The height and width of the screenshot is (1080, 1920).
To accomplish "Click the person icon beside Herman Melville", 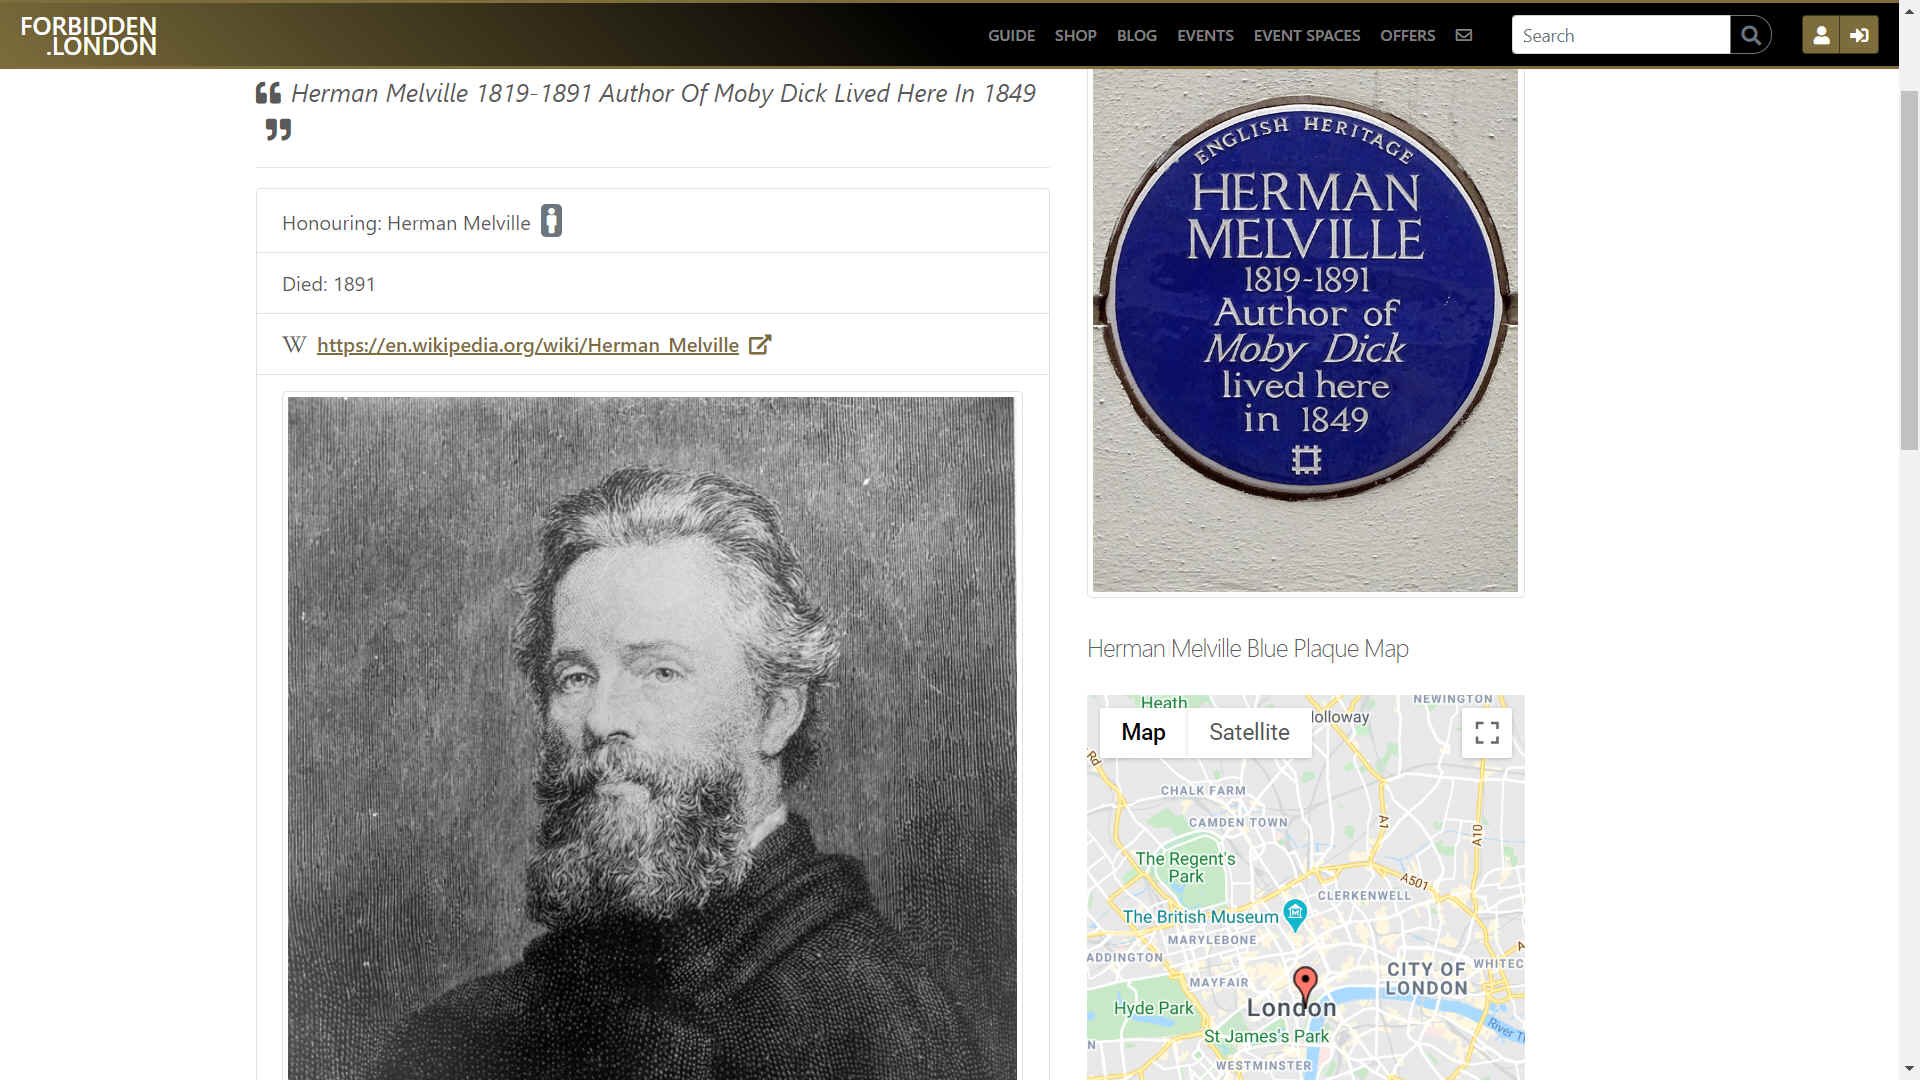I will coord(551,221).
